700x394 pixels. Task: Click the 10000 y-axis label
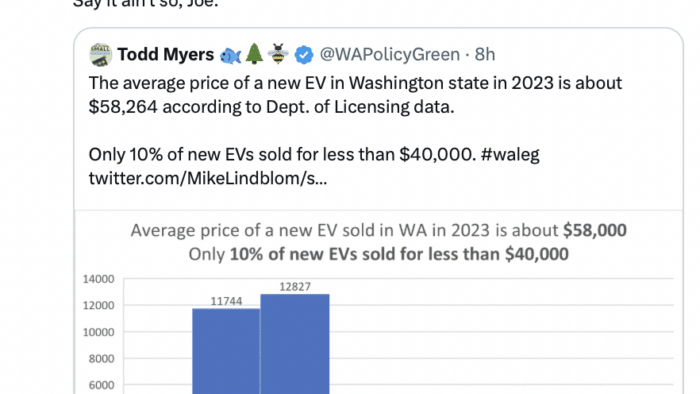click(x=99, y=332)
